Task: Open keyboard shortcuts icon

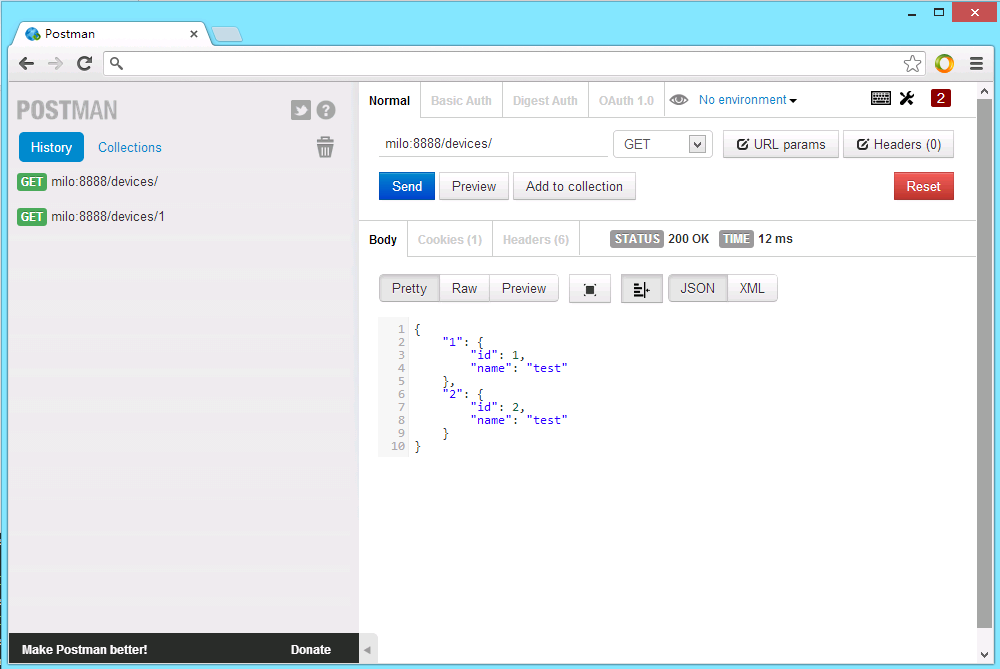Action: 881,98
